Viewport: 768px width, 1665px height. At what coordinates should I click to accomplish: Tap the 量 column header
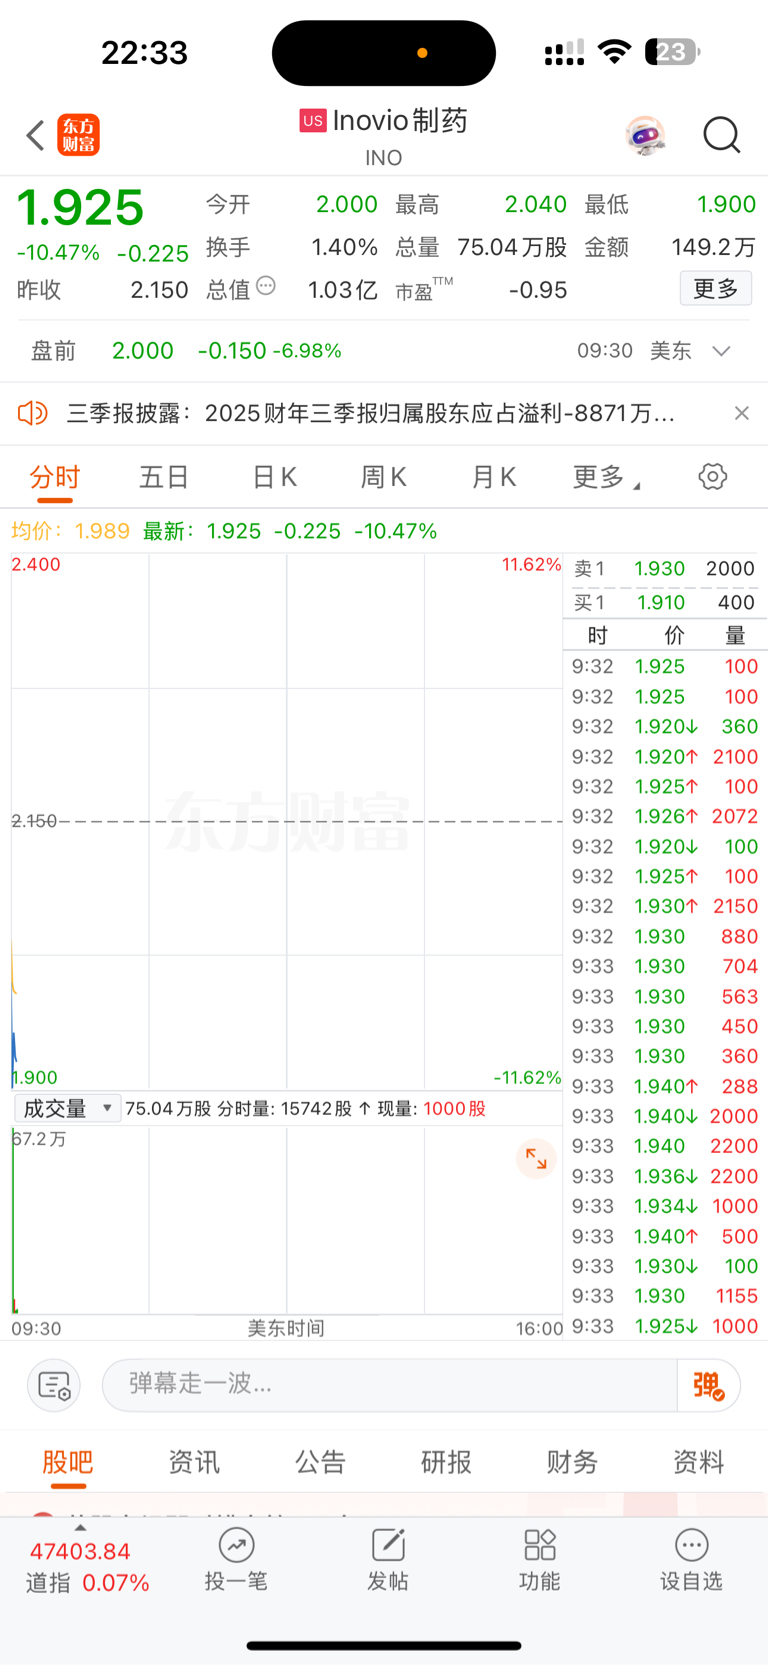click(735, 635)
